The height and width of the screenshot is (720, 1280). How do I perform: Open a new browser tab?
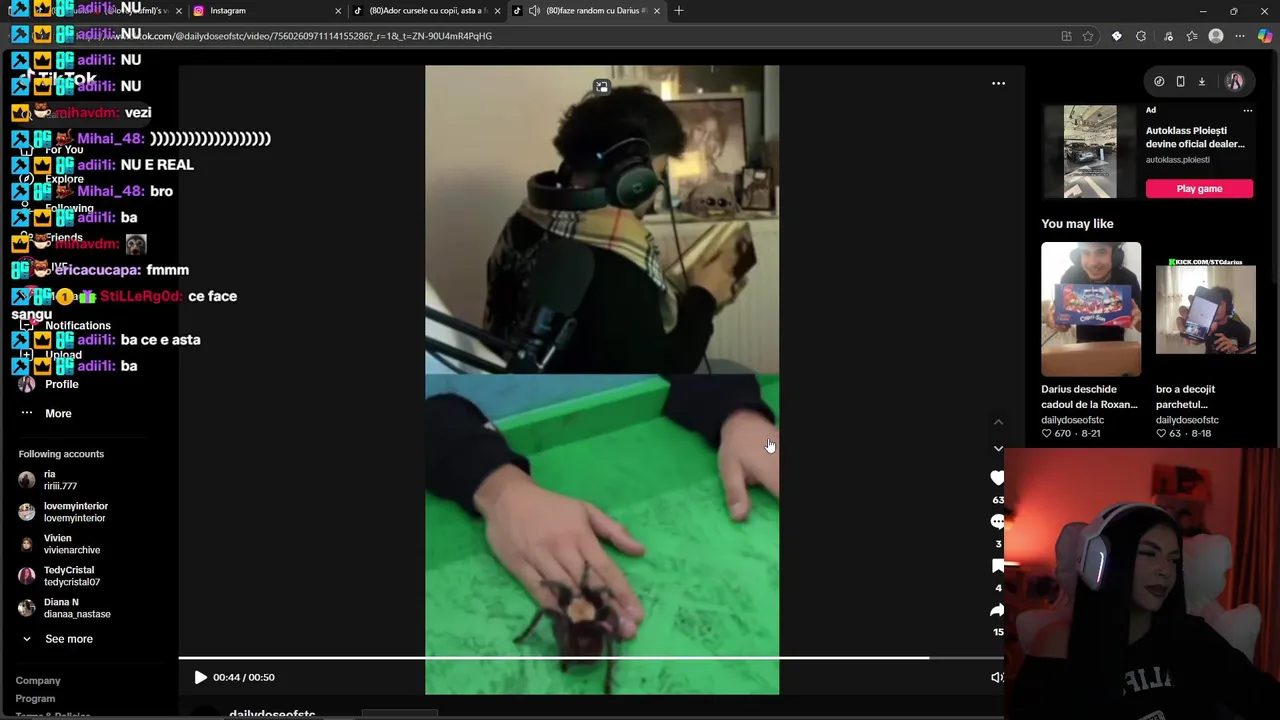(x=679, y=11)
